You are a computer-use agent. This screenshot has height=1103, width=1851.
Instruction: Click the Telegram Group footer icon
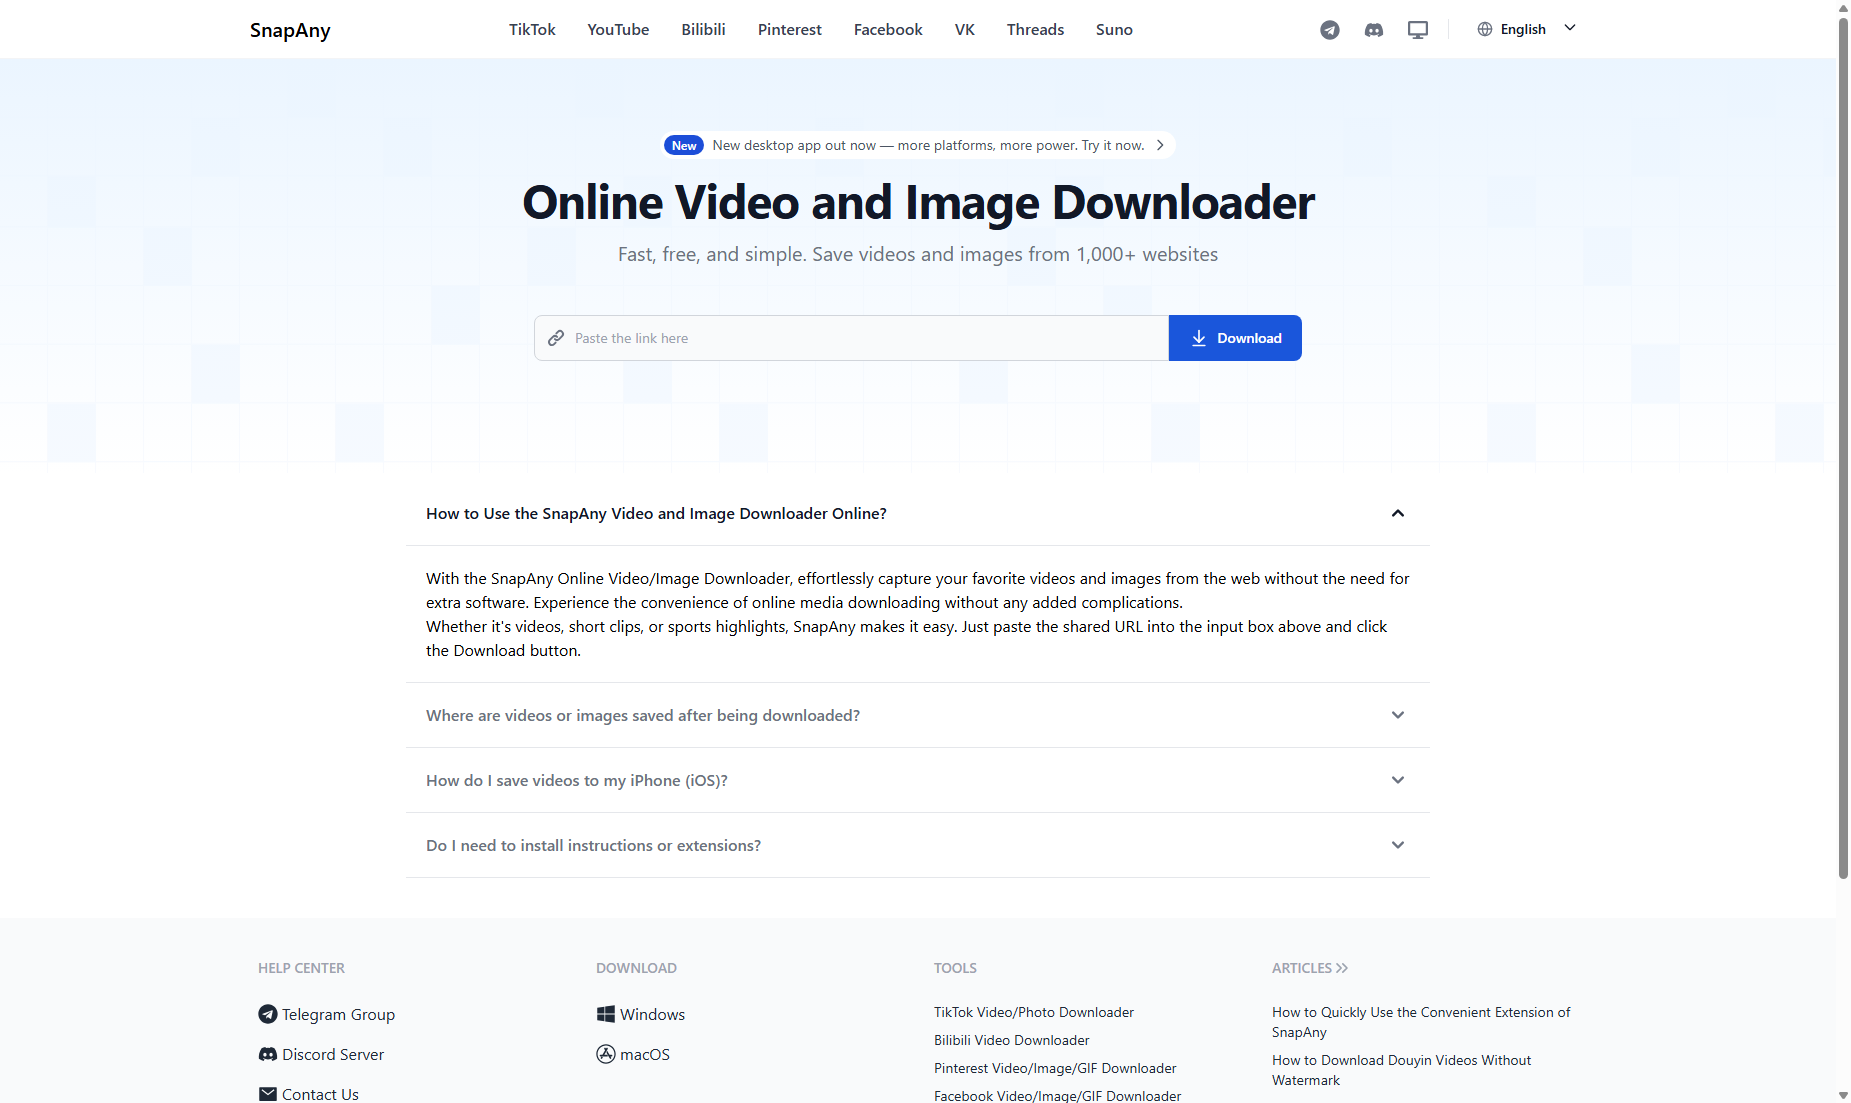(267, 1014)
